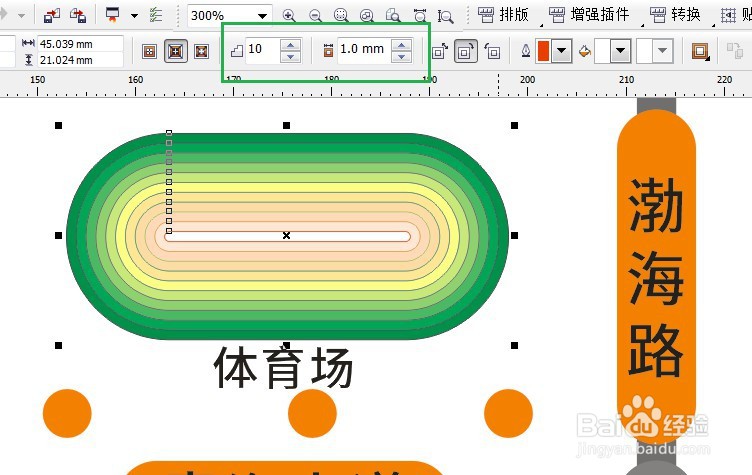This screenshot has height=475, width=752.
Task: Open the fill color dropdown arrow
Action: pyautogui.click(x=620, y=51)
